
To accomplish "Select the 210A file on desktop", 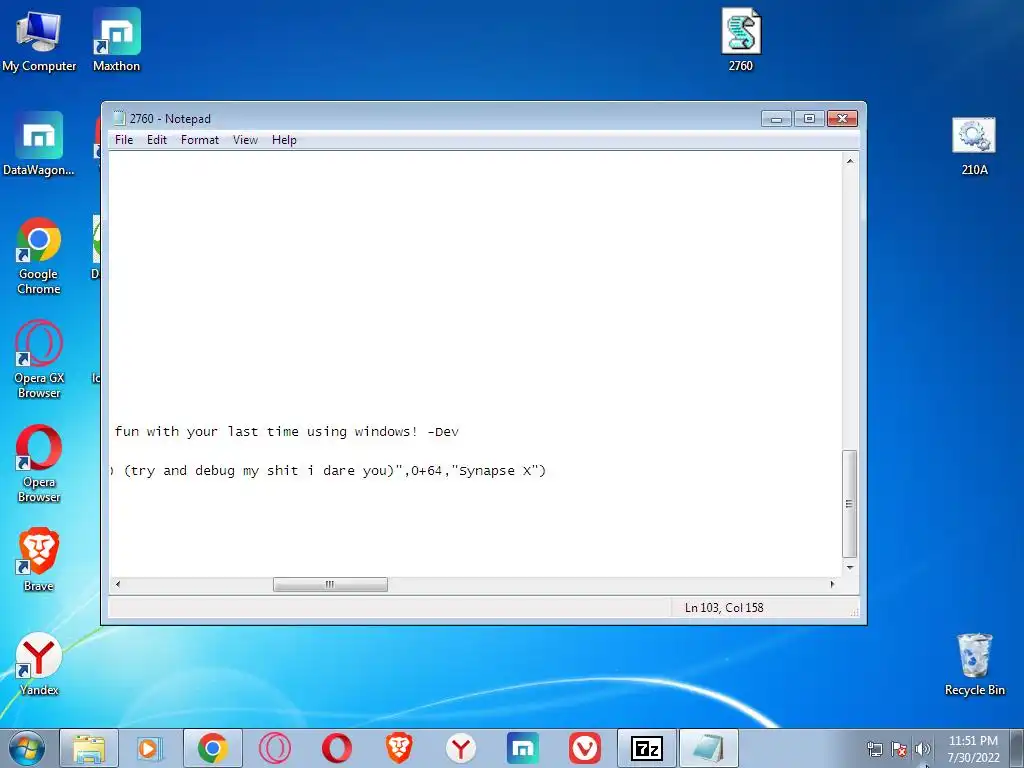I will (974, 146).
